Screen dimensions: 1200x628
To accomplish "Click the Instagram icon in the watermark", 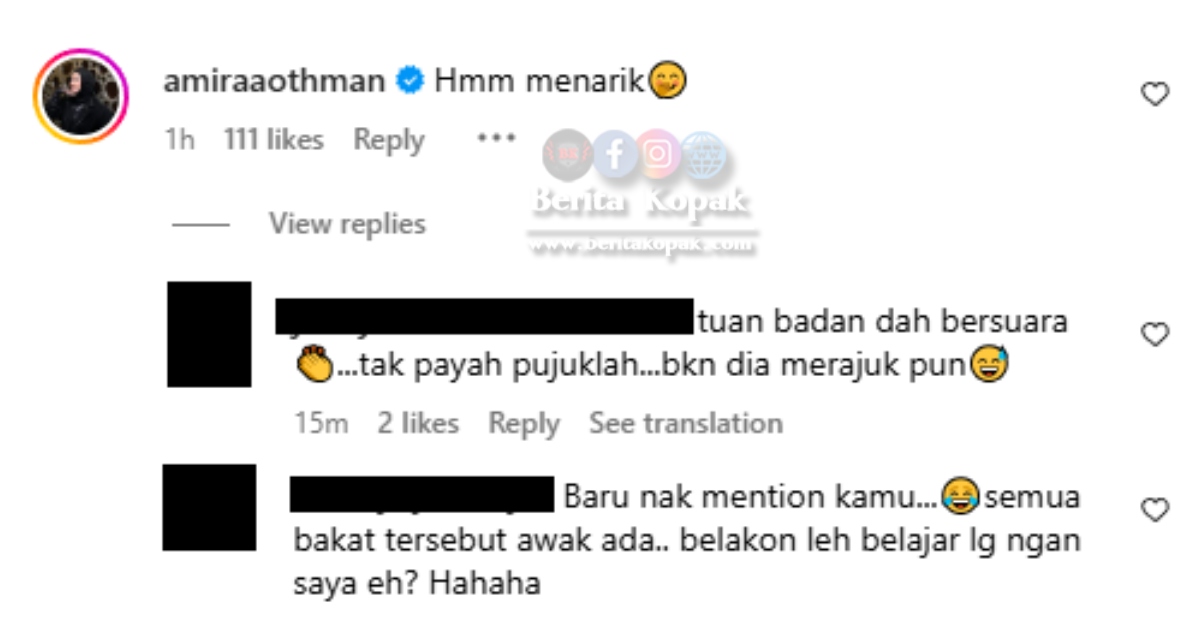I will 657,155.
